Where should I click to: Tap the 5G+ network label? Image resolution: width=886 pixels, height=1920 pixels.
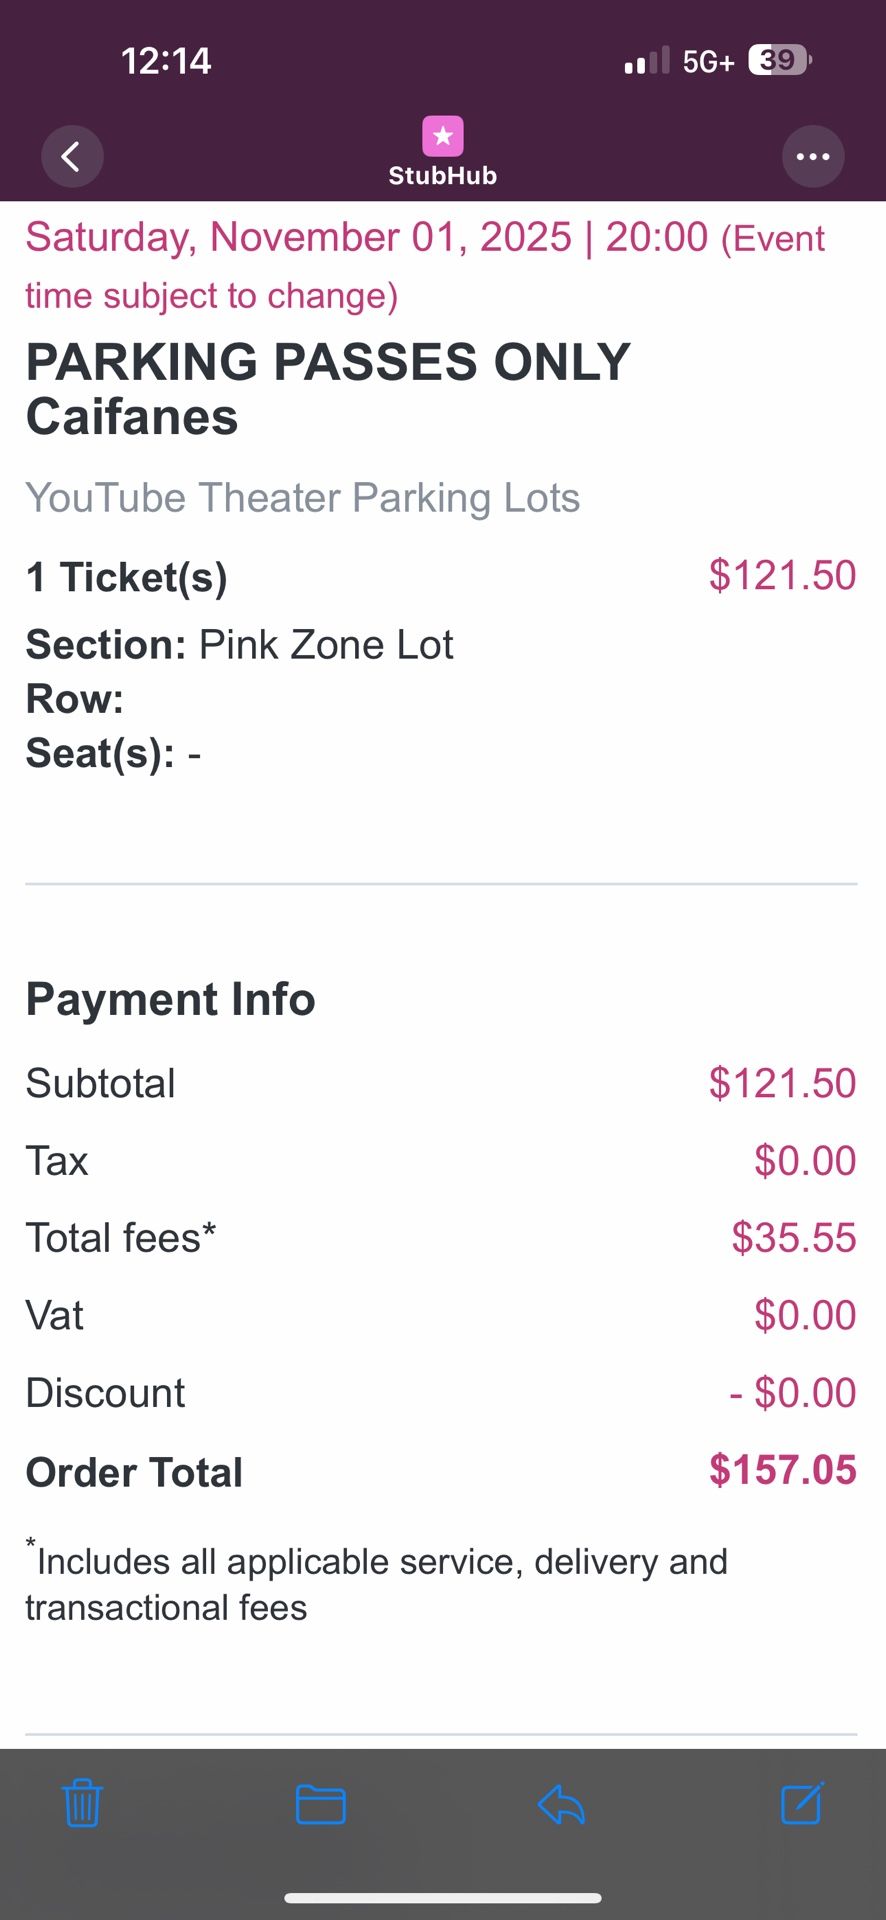tap(708, 62)
